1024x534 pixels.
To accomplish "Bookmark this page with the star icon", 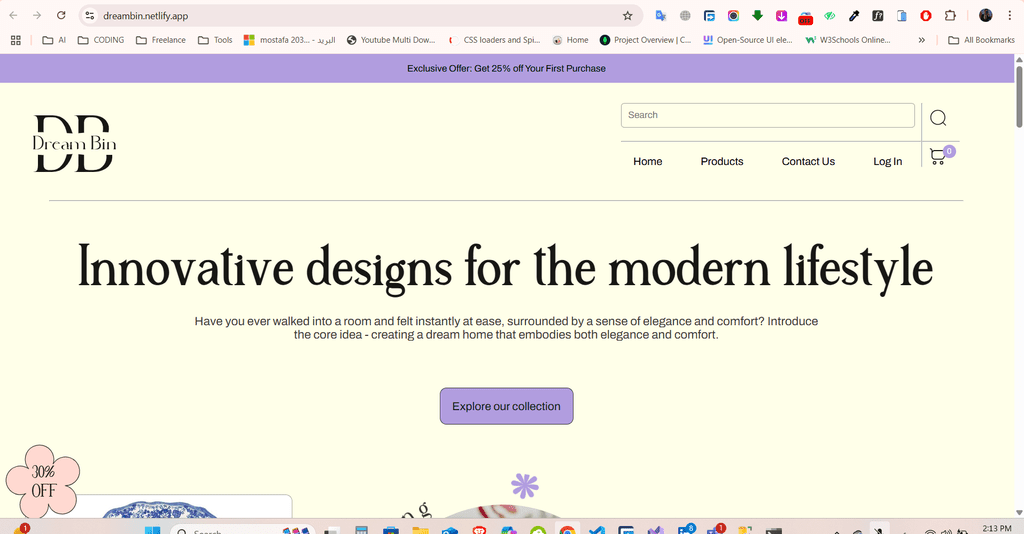I will click(x=627, y=16).
